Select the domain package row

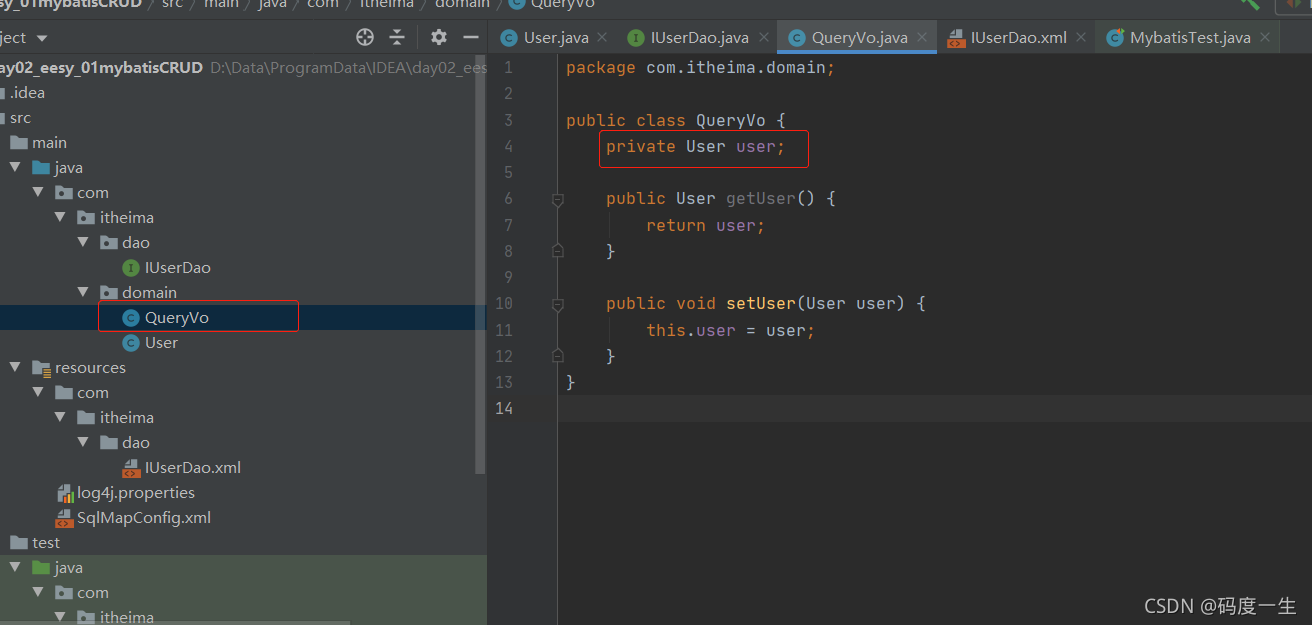[x=243, y=292]
